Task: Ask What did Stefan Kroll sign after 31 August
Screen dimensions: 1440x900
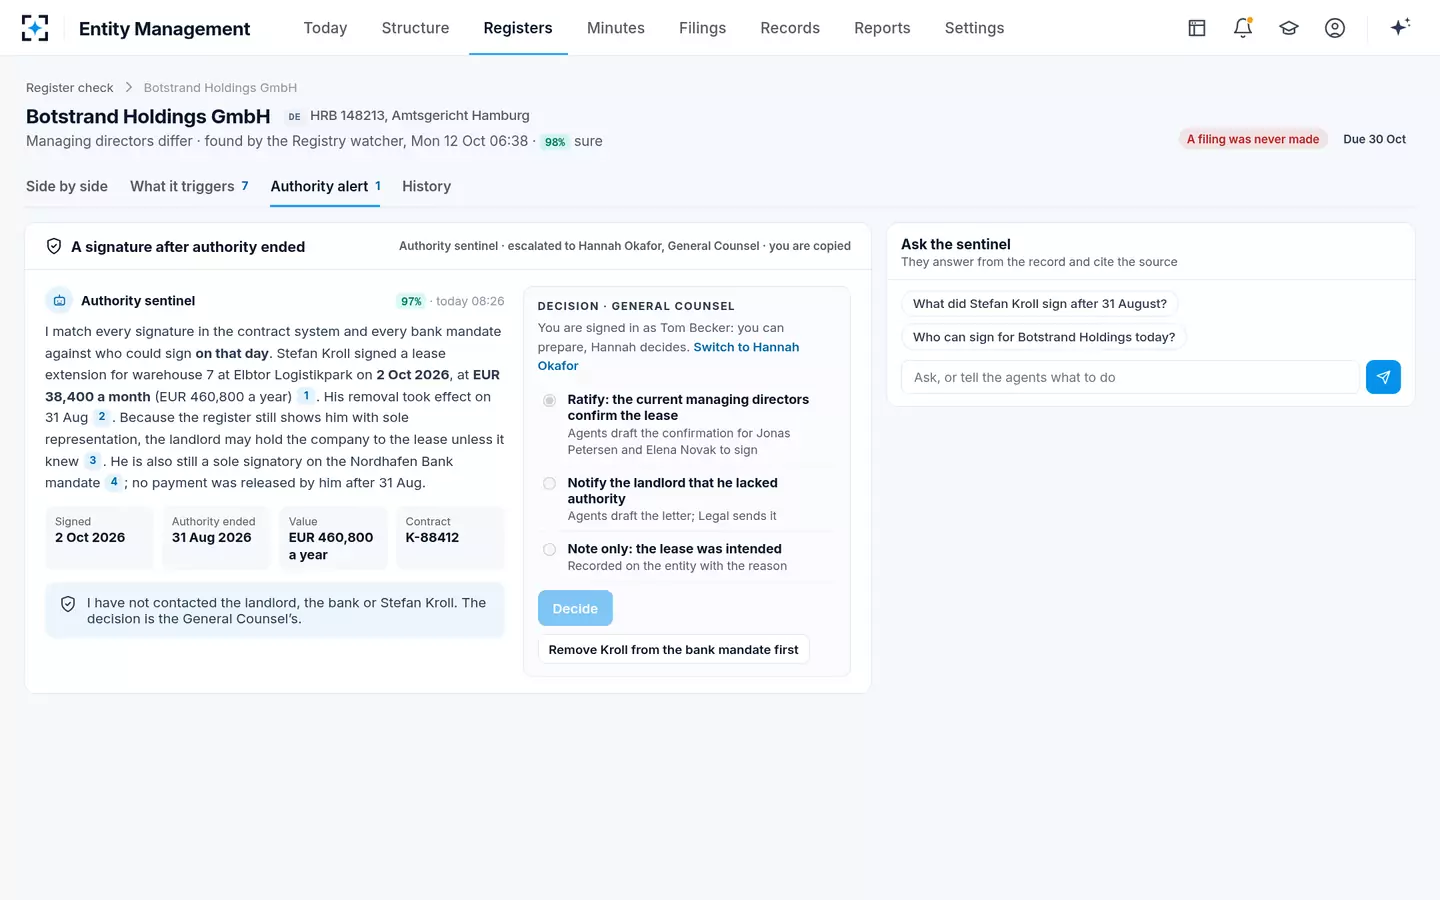Action: (x=1039, y=304)
